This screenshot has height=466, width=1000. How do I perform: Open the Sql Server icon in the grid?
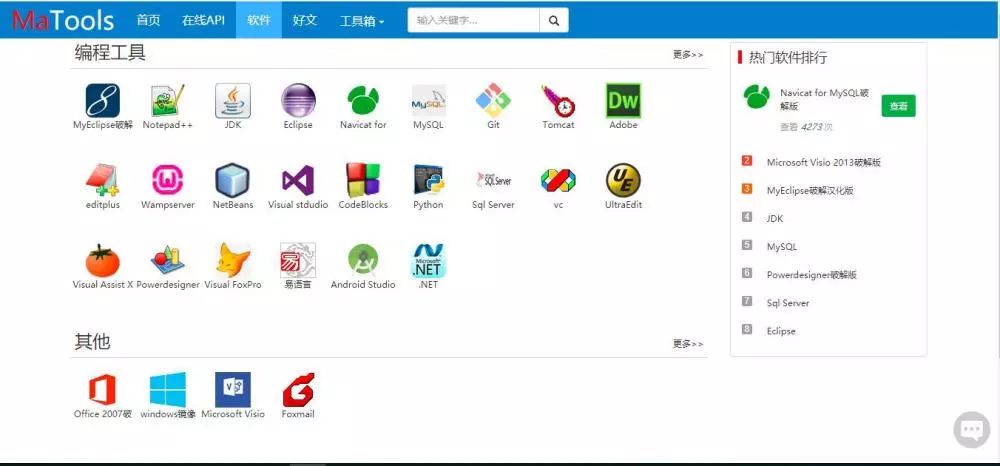tap(493, 180)
